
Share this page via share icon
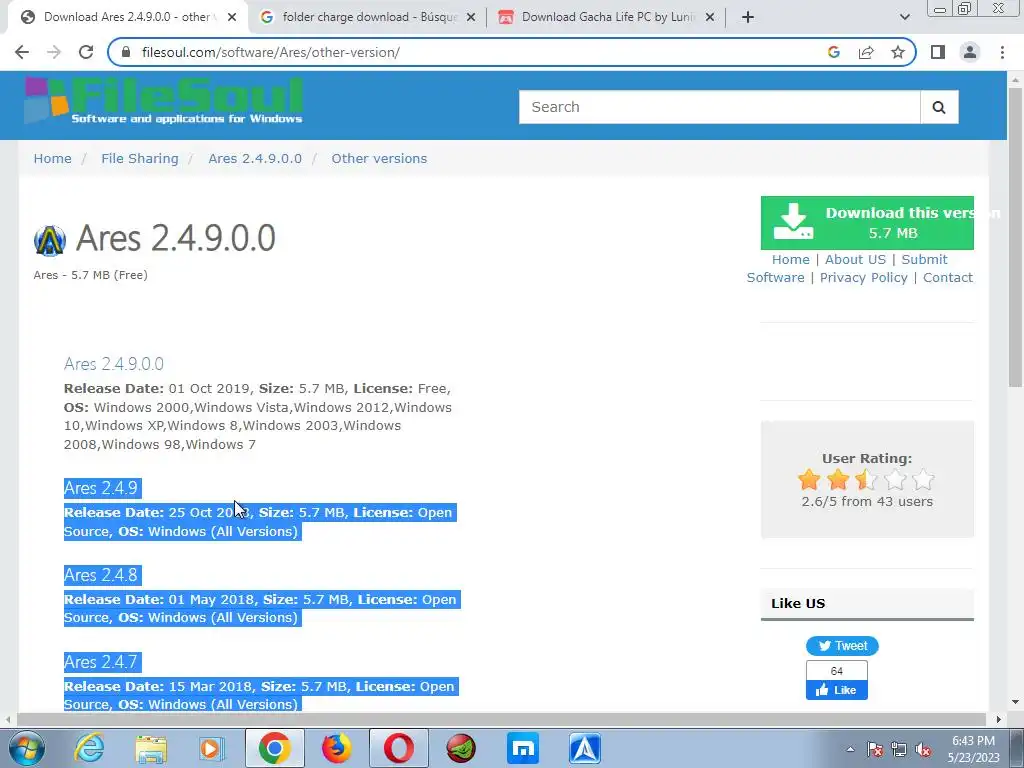866,52
